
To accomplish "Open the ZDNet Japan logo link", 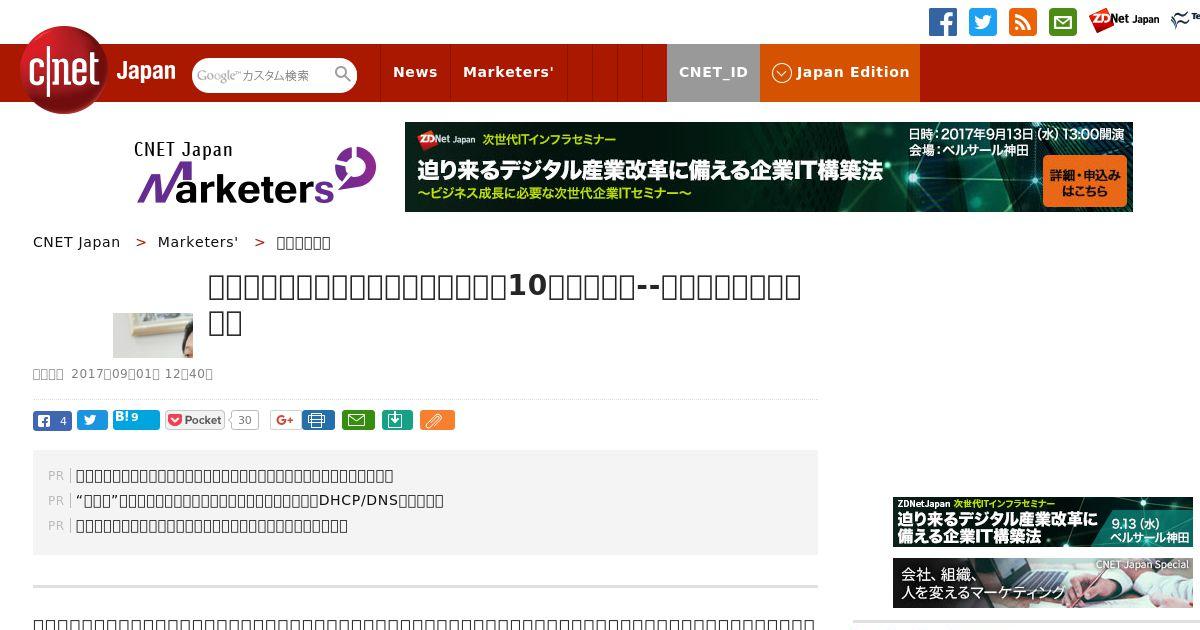I will coord(1124,20).
